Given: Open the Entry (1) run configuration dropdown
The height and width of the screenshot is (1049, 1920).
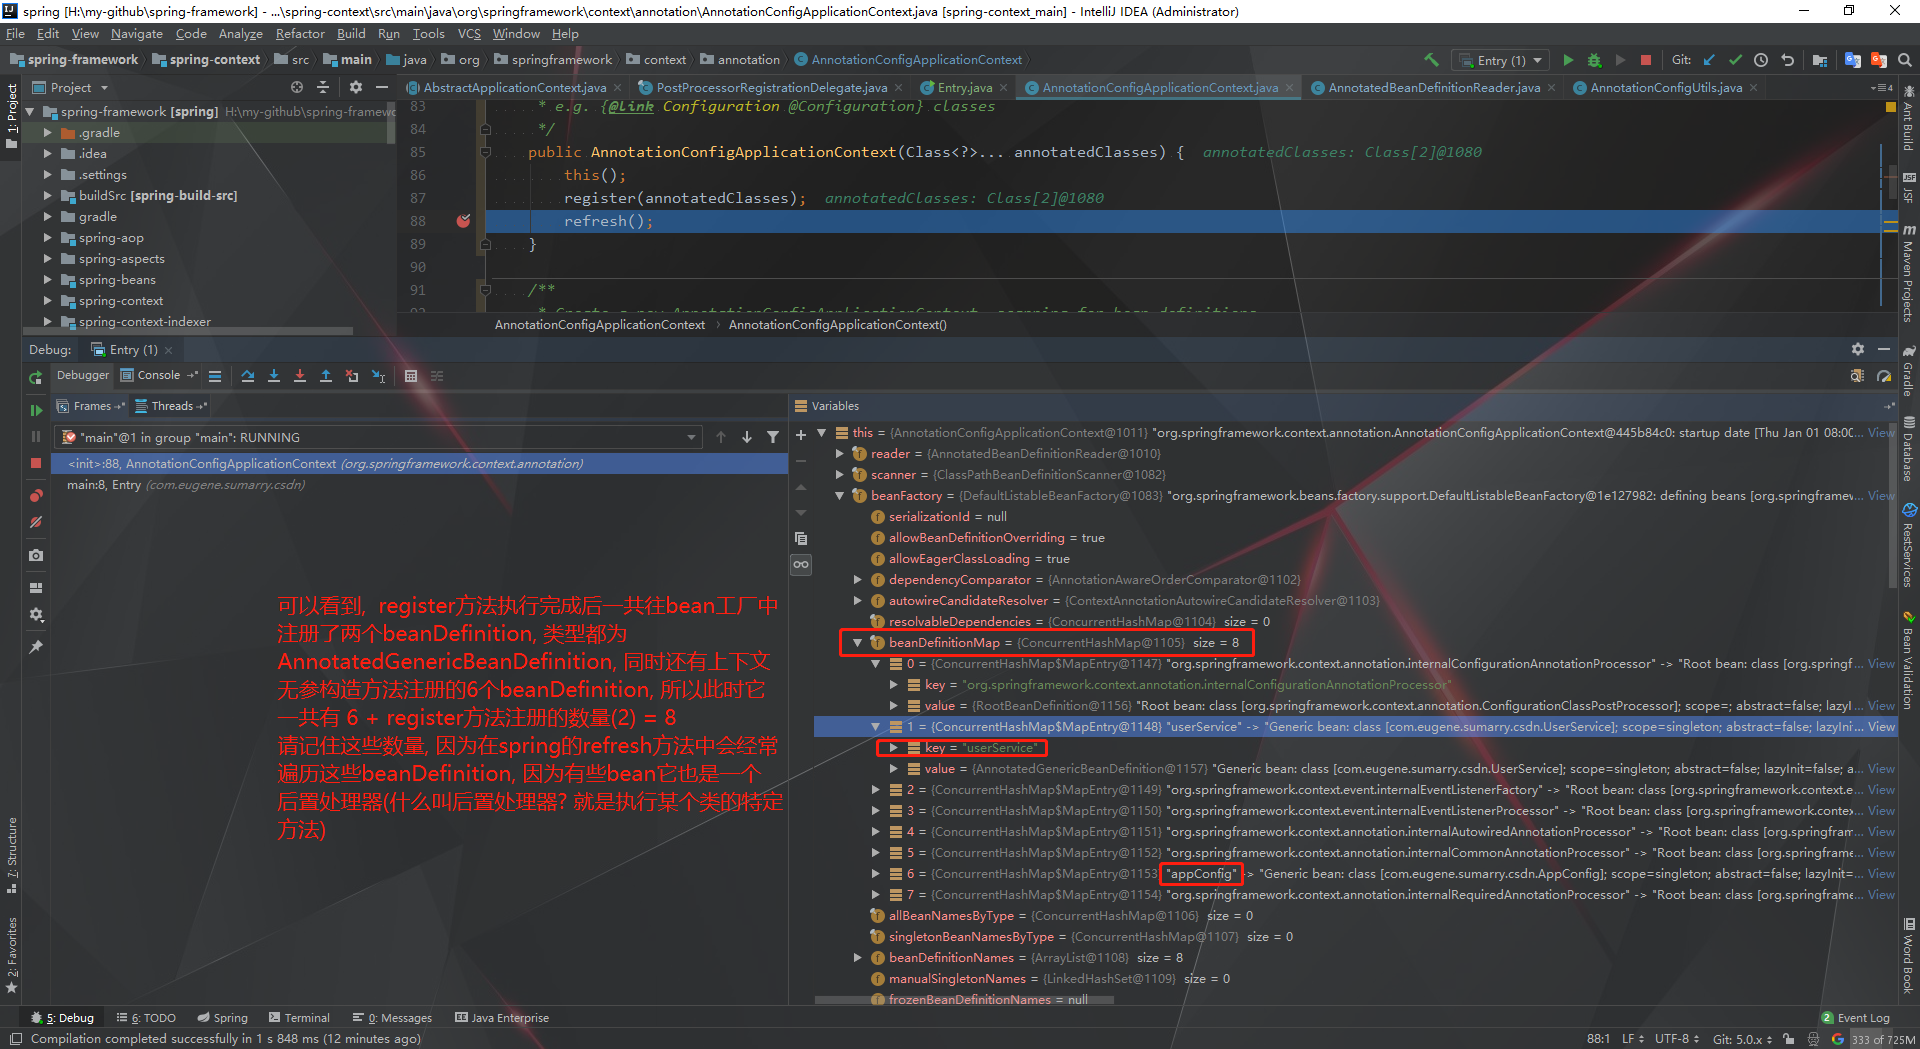Looking at the screenshot, I should tap(1502, 60).
